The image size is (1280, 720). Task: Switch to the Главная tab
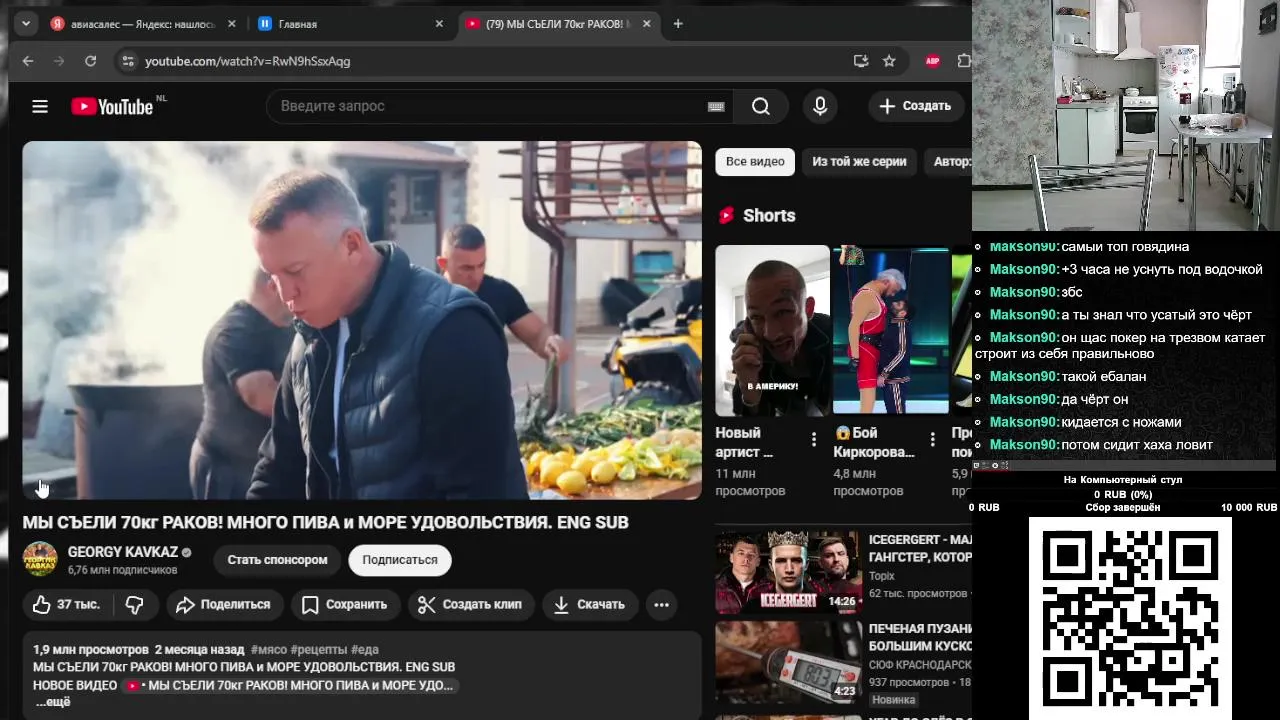[x=352, y=24]
